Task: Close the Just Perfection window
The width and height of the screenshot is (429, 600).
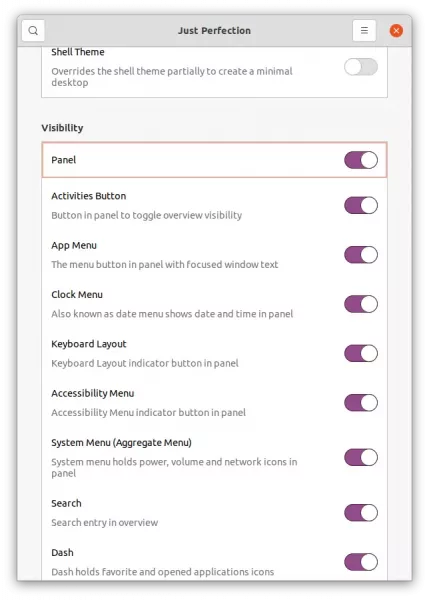Action: pyautogui.click(x=396, y=31)
